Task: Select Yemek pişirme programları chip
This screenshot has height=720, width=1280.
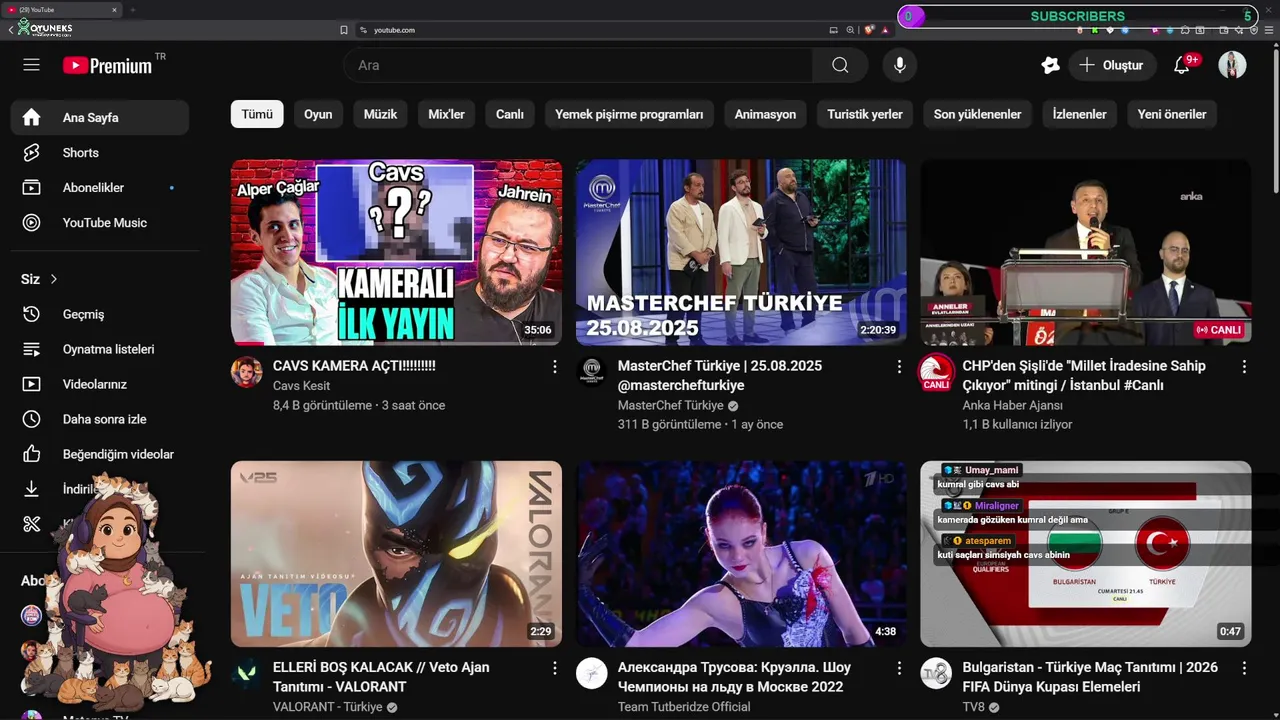Action: tap(629, 114)
